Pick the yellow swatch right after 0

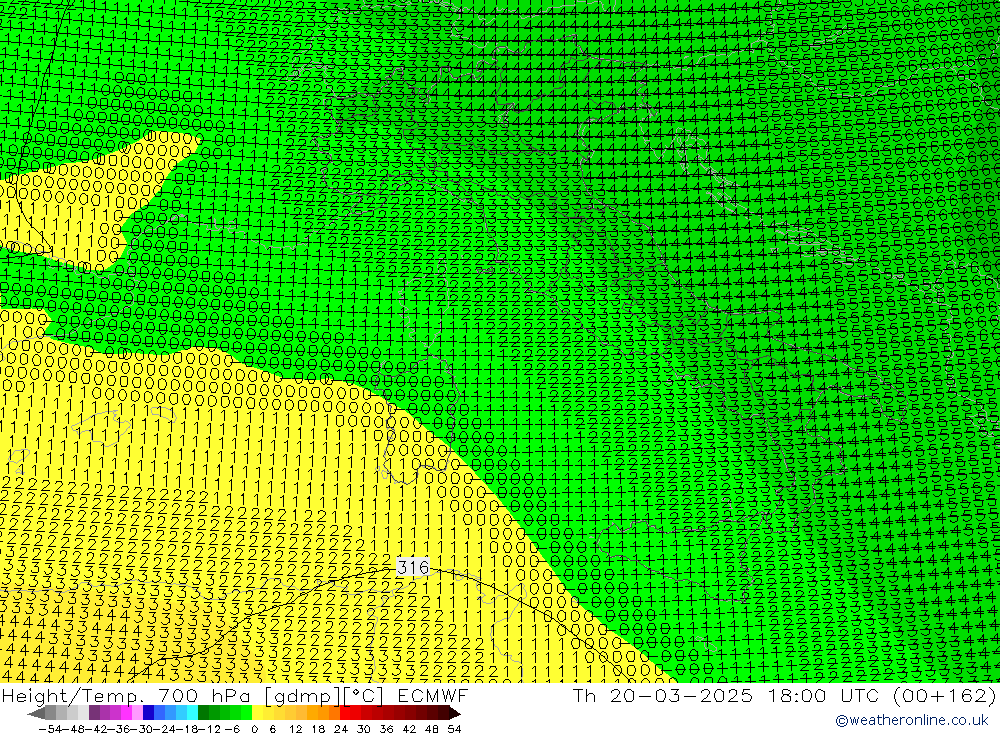point(258,714)
